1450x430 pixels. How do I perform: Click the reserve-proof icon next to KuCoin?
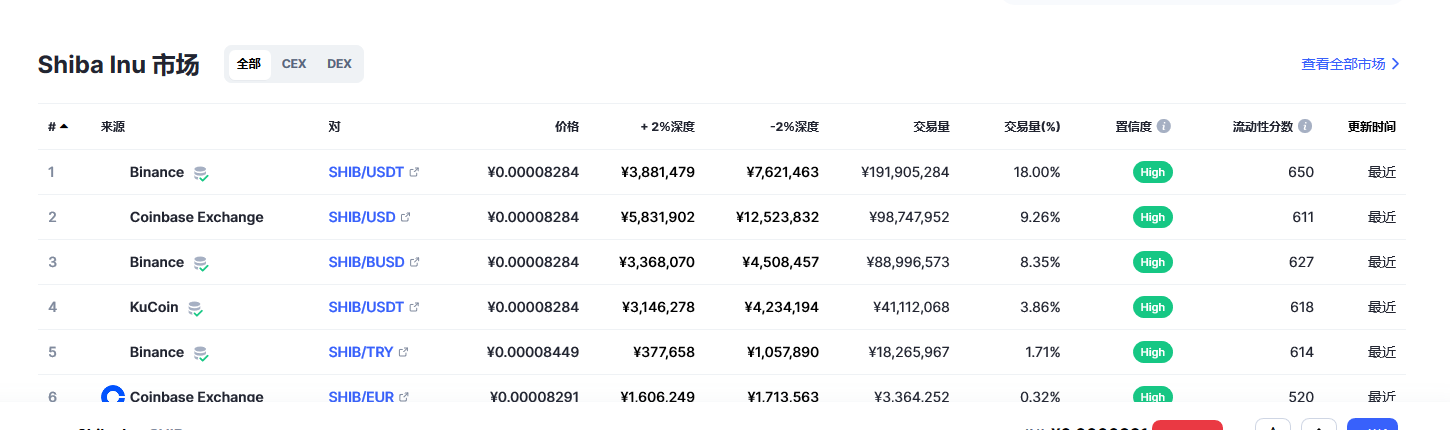[x=195, y=308]
